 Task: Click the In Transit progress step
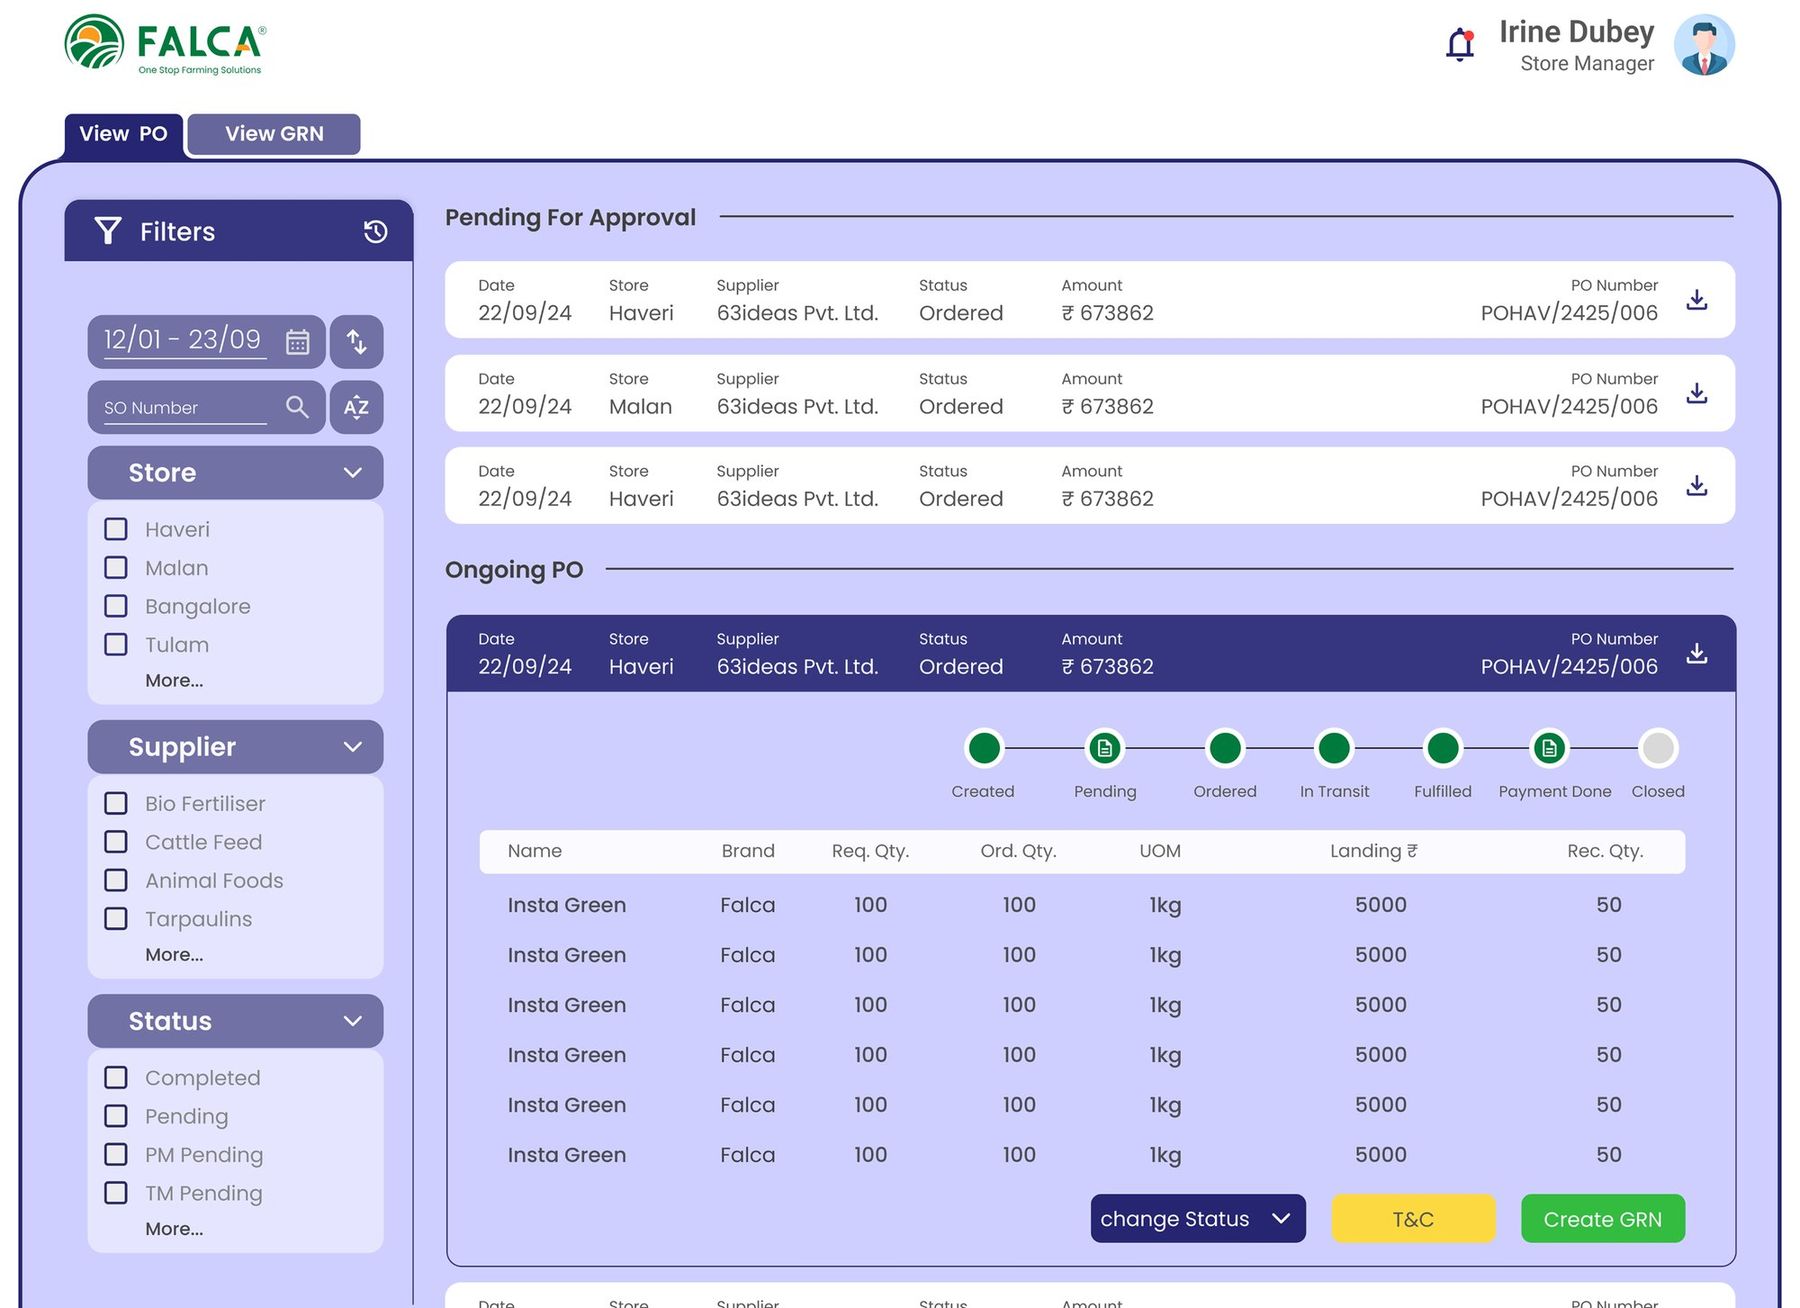click(x=1334, y=748)
